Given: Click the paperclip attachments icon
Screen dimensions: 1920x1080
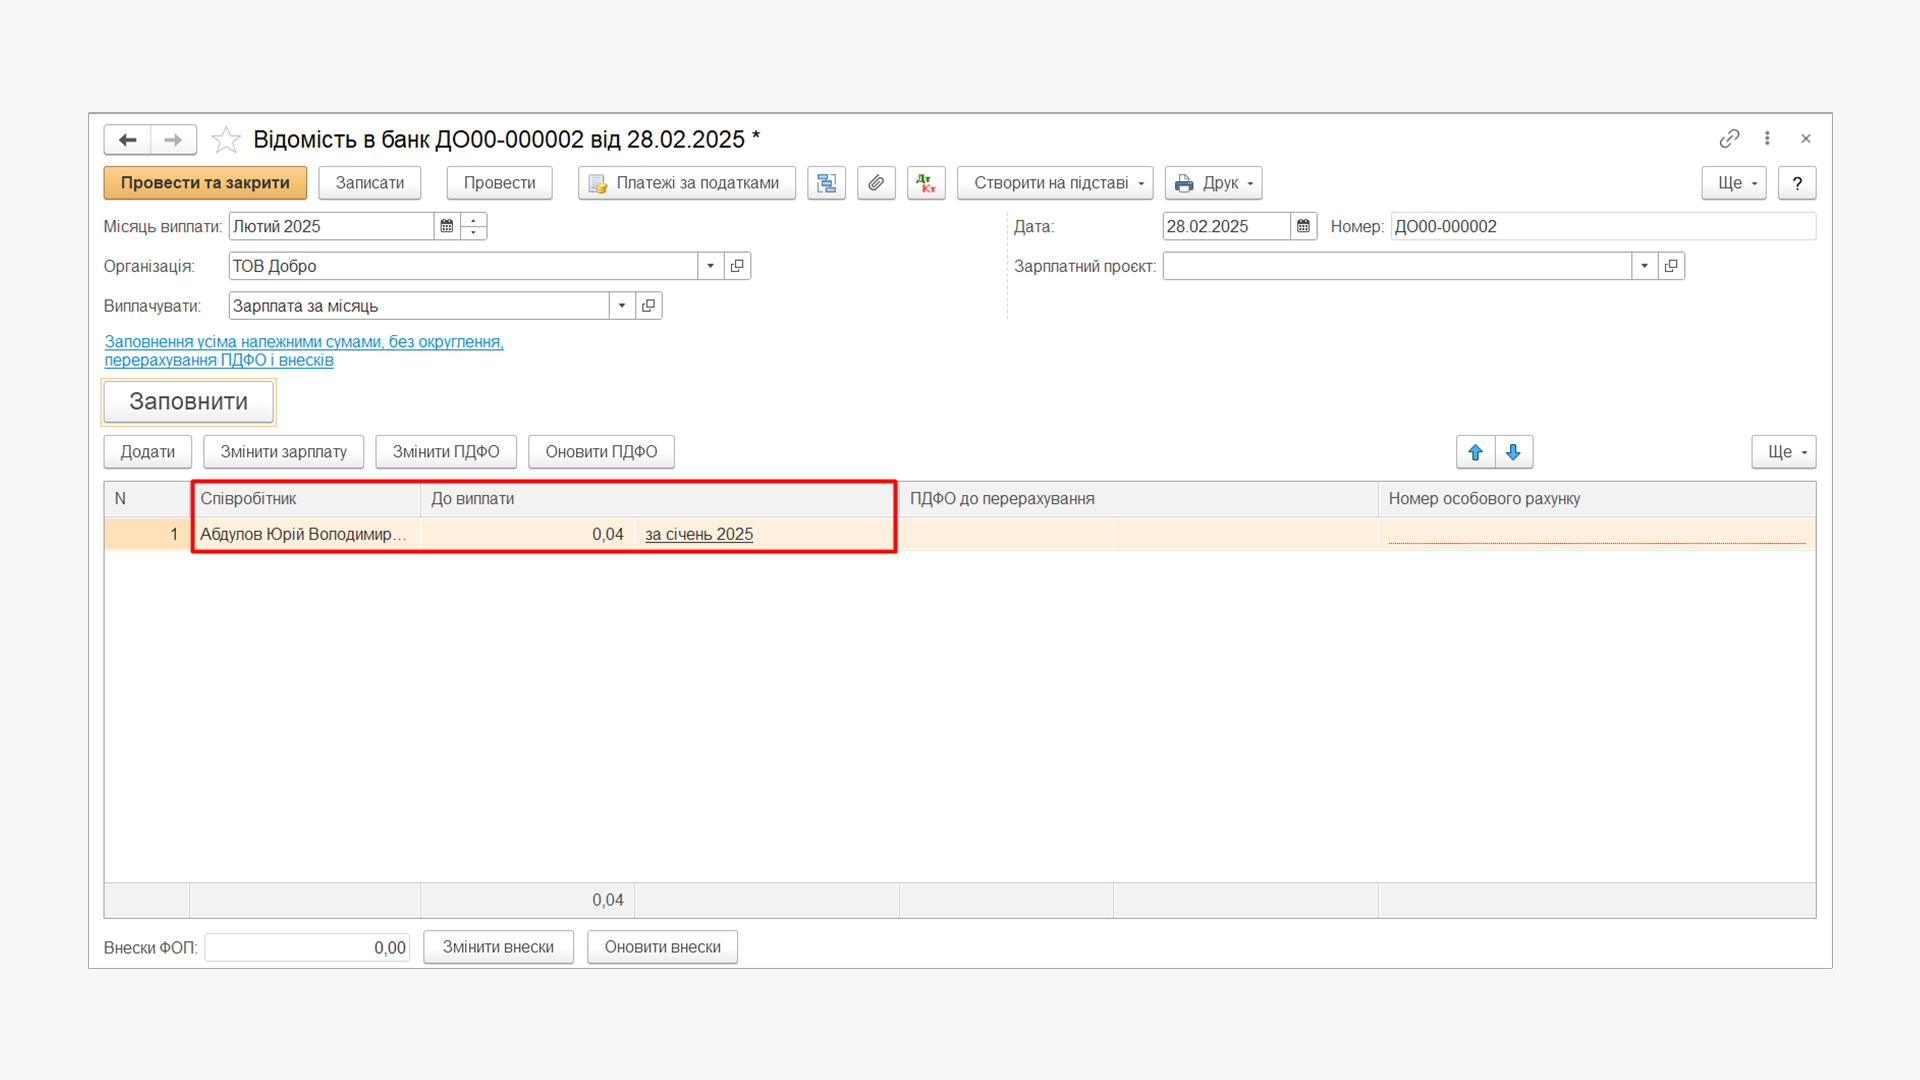Looking at the screenshot, I should pos(876,183).
